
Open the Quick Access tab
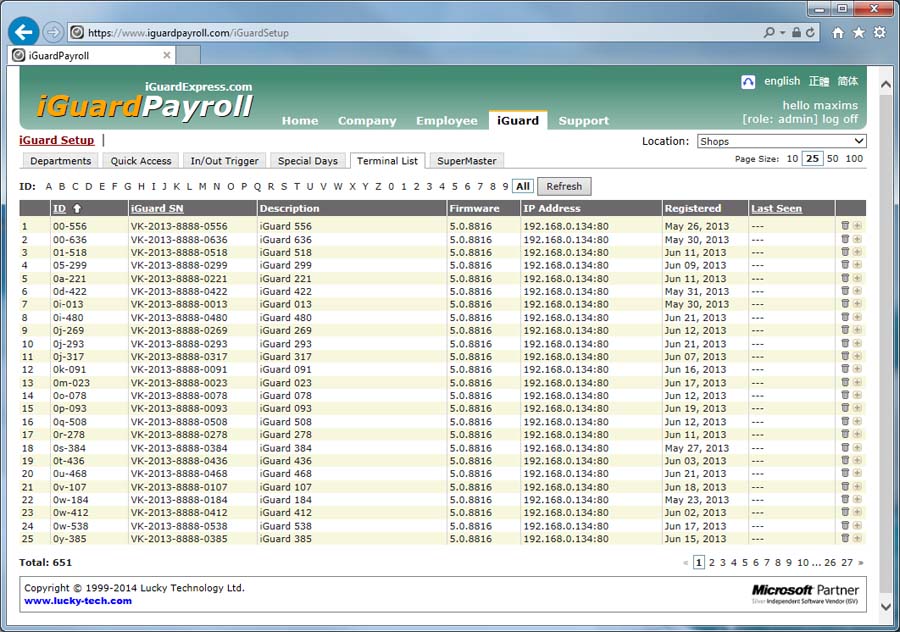pos(141,161)
